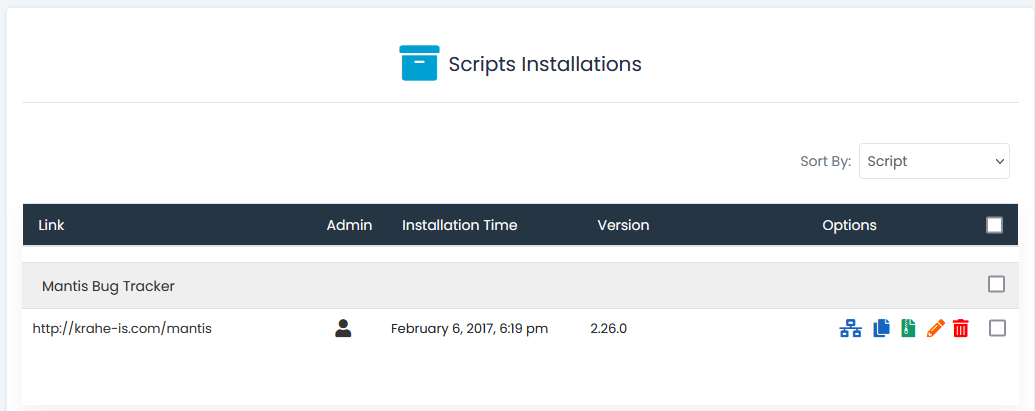1035x411 pixels.
Task: Click the blue archive box header icon
Action: pyautogui.click(x=419, y=63)
